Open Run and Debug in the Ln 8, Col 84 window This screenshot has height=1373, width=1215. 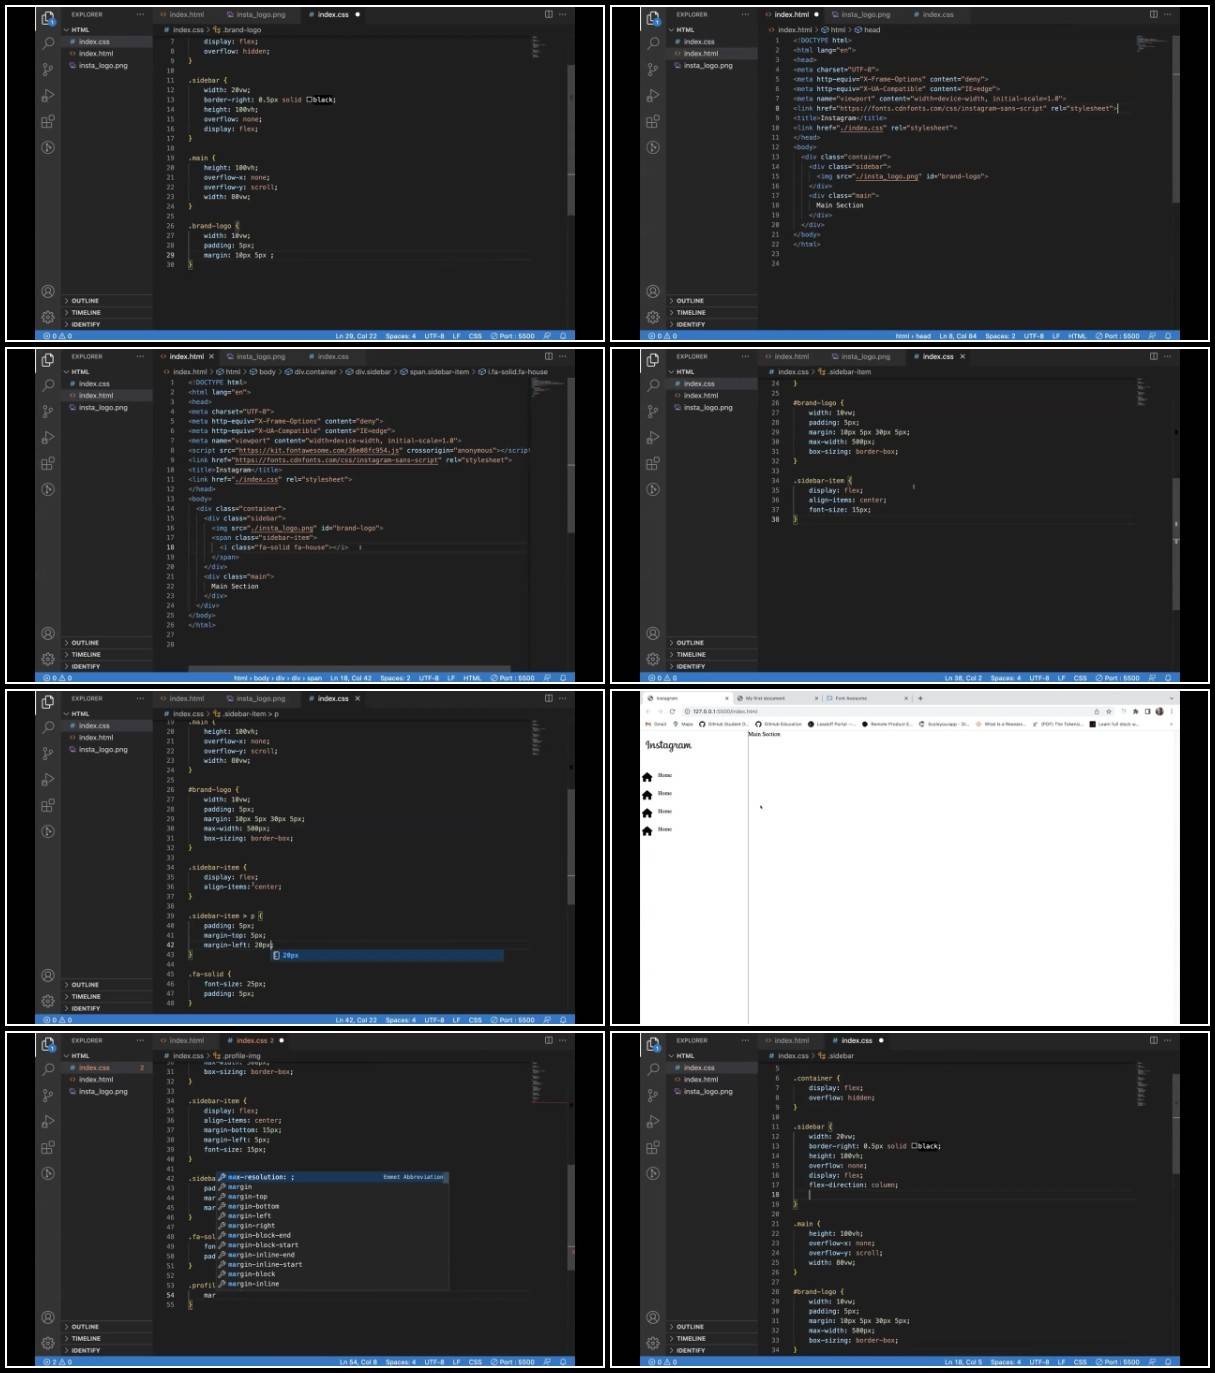(x=653, y=96)
